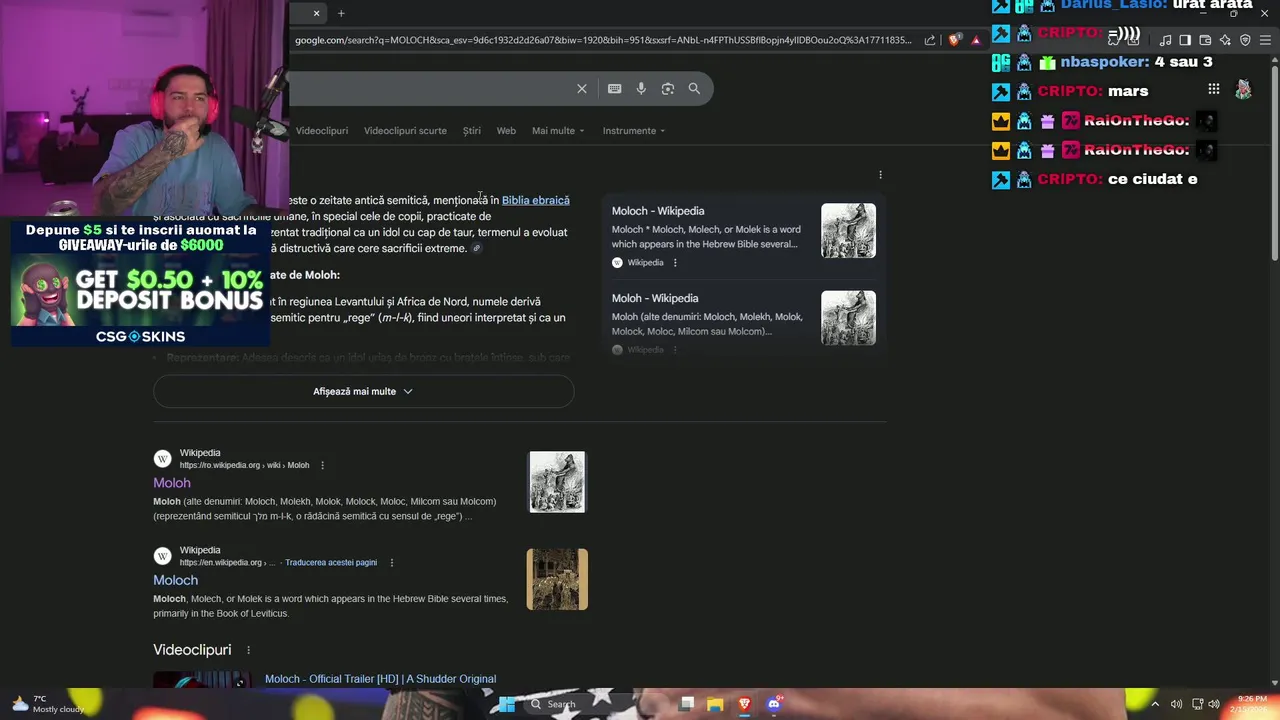Click 'Traducerea acestei pagini' link
This screenshot has width=1280, height=720.
(x=331, y=563)
